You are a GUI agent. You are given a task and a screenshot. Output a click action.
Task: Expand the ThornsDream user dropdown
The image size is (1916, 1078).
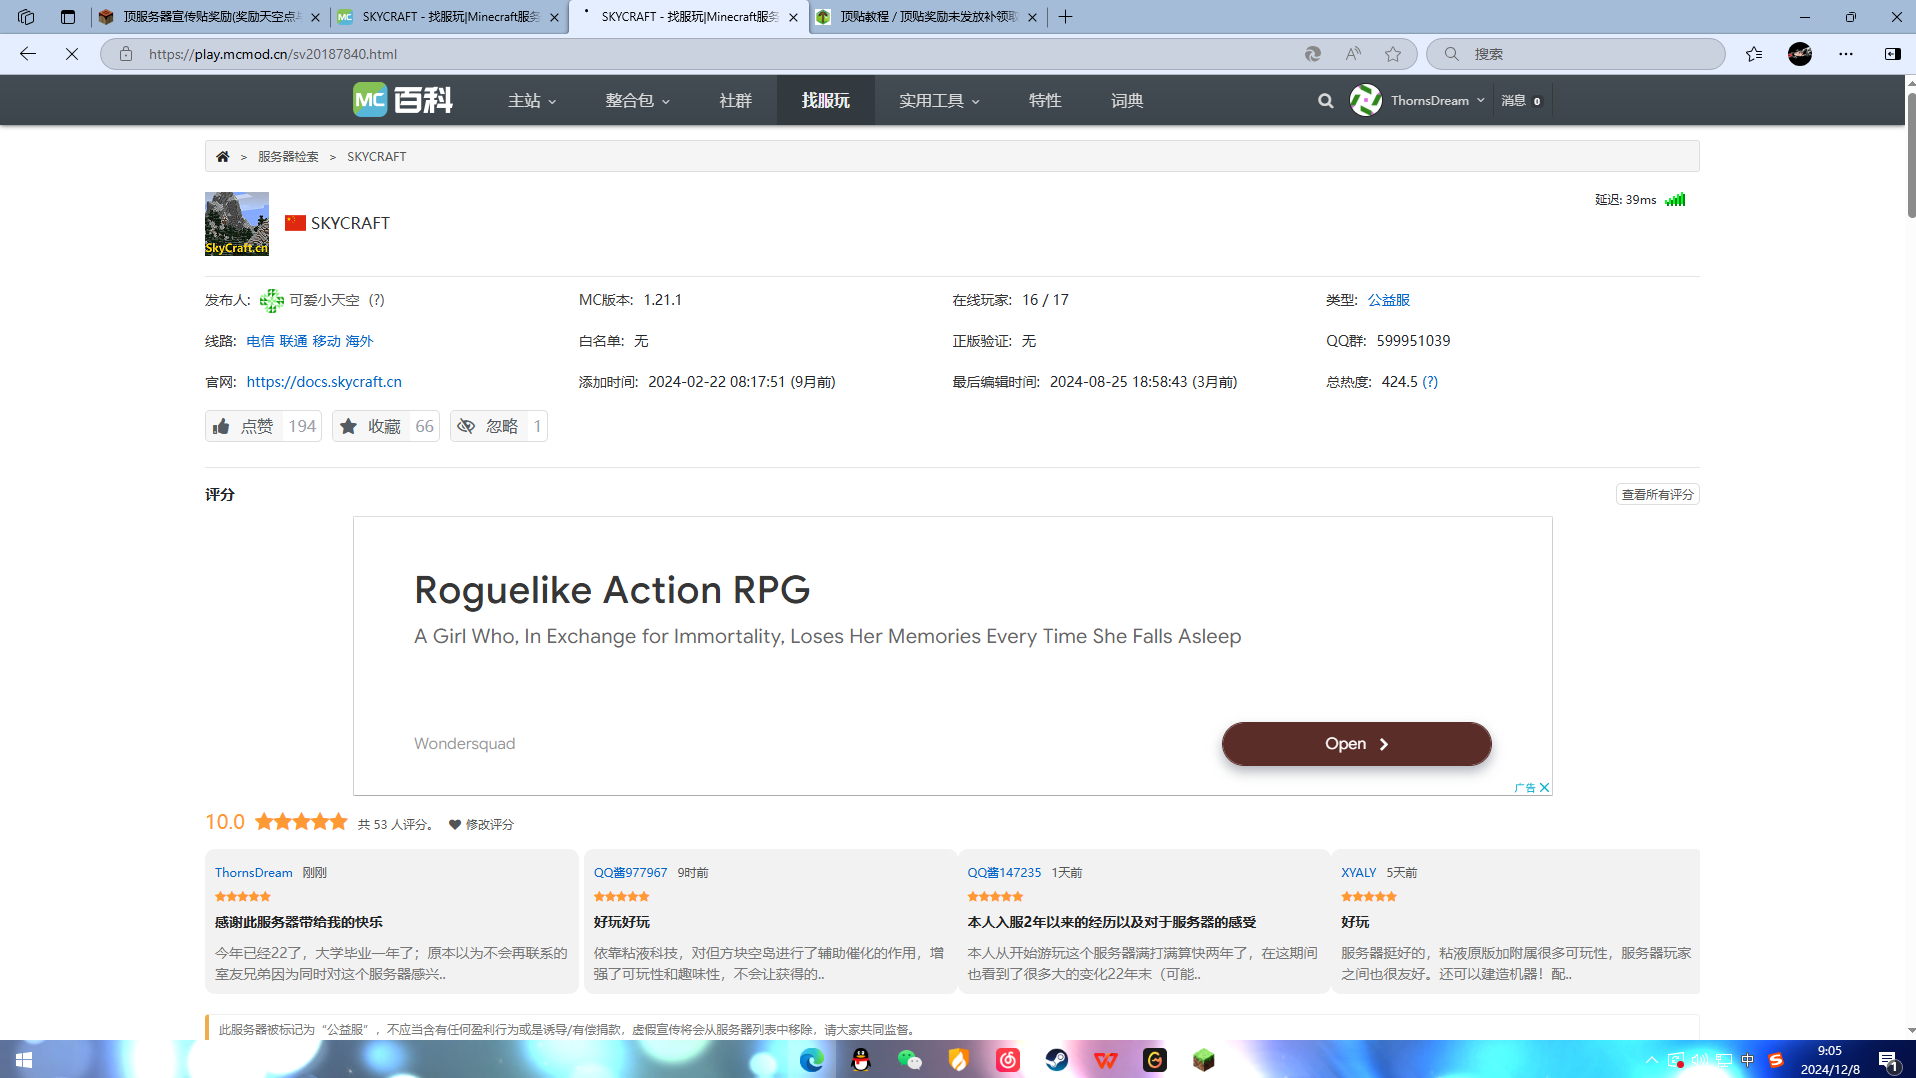click(x=1438, y=100)
